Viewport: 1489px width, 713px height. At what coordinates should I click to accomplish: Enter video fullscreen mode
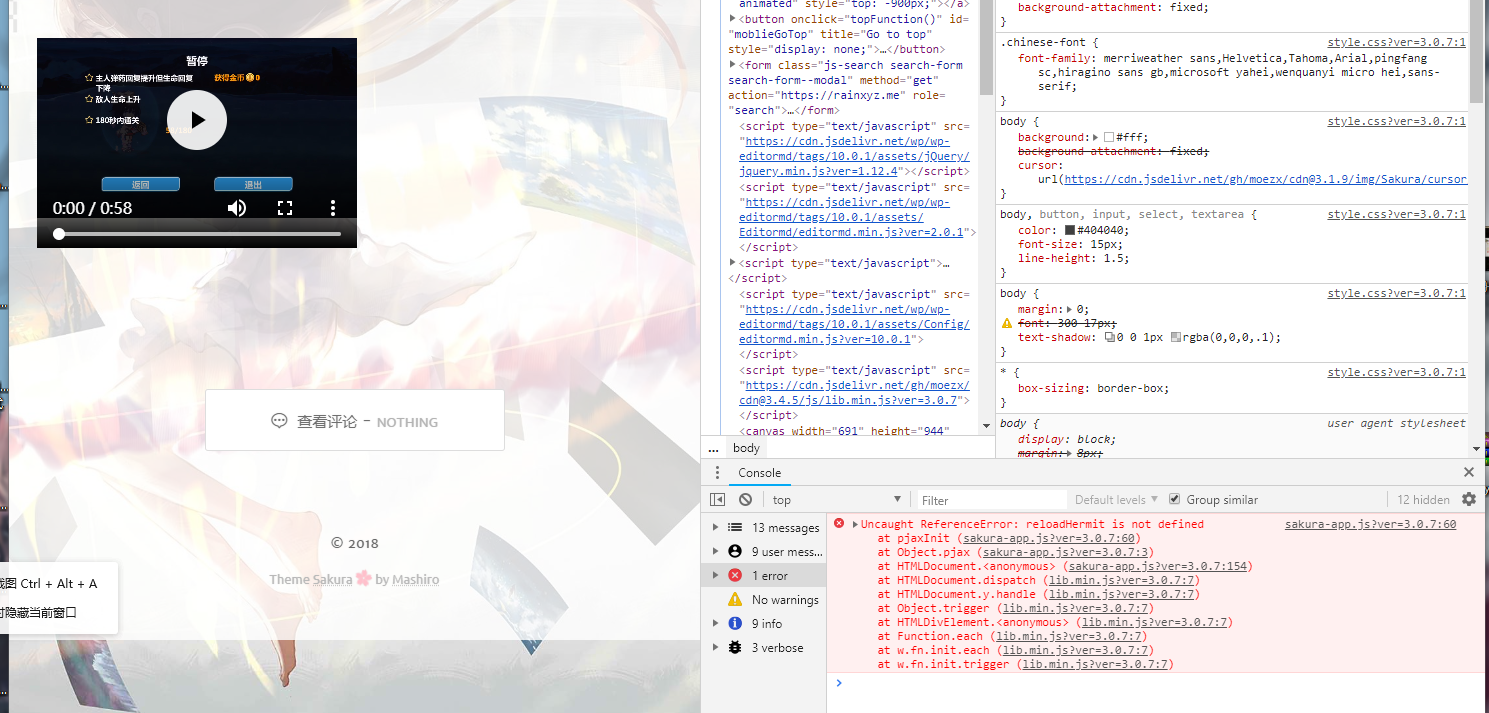(x=285, y=208)
